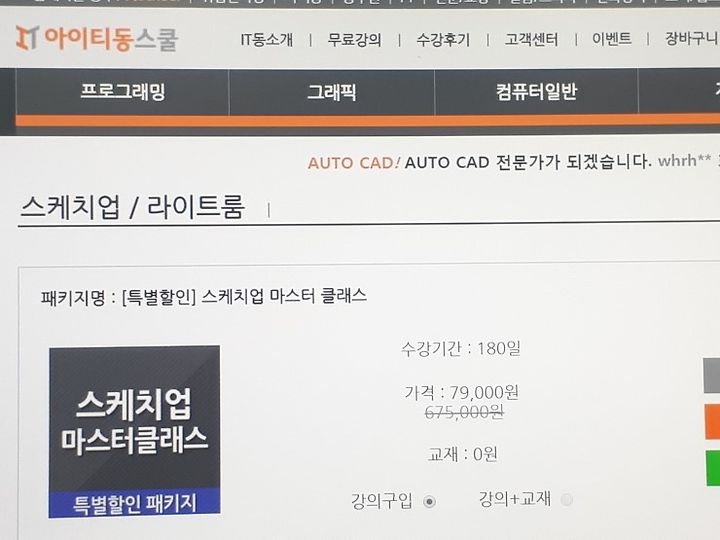This screenshot has height=540, width=720.
Task: Visit the 고객센터 link
Action: coord(531,39)
